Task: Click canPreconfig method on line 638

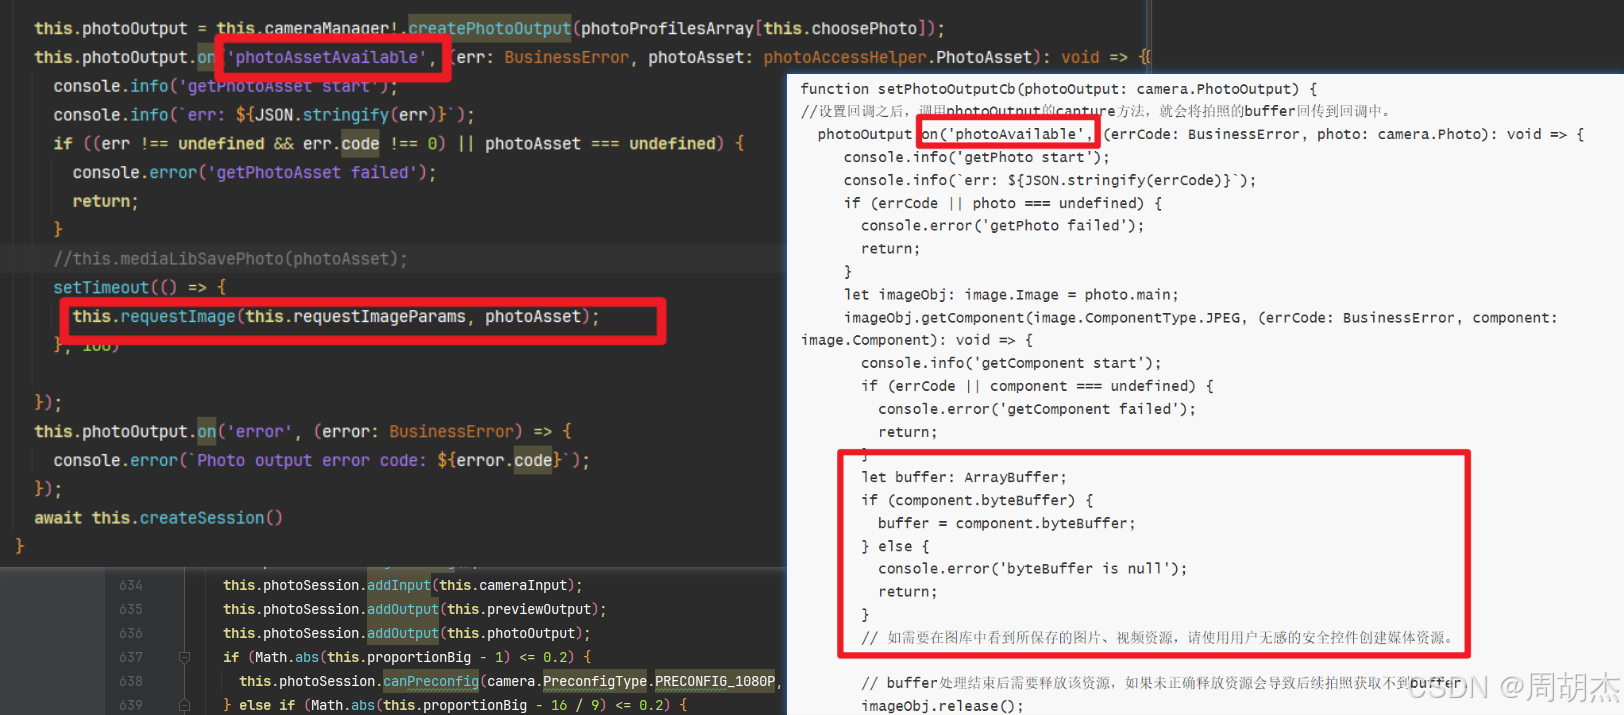Action: (x=431, y=681)
